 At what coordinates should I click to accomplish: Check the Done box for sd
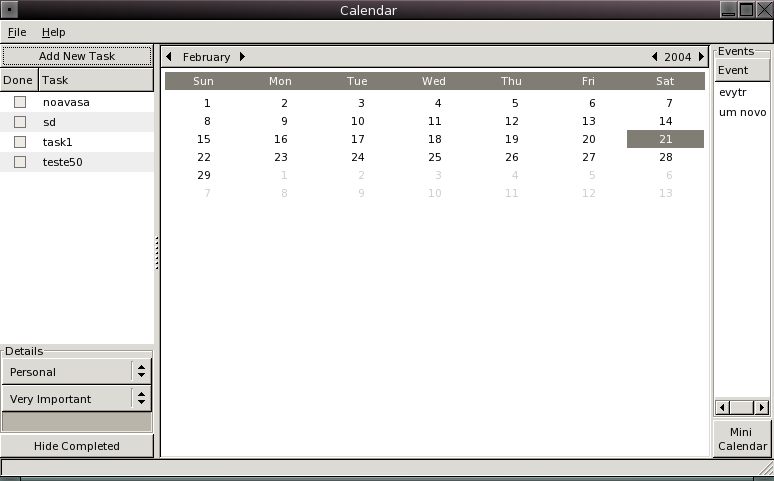point(19,122)
